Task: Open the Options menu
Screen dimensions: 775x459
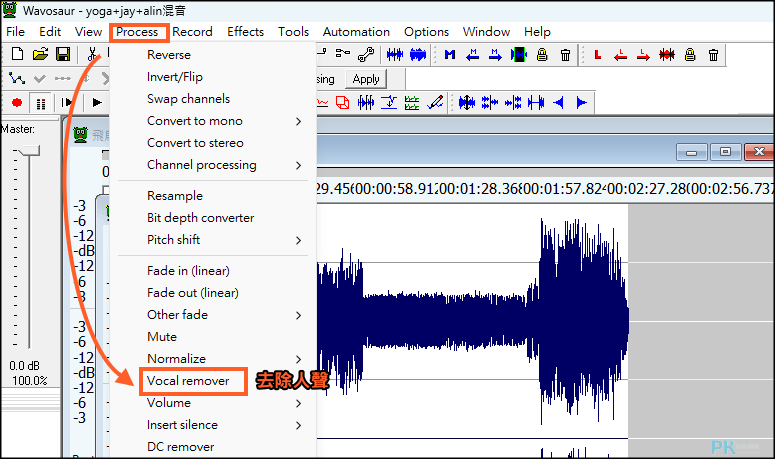Action: pos(426,32)
